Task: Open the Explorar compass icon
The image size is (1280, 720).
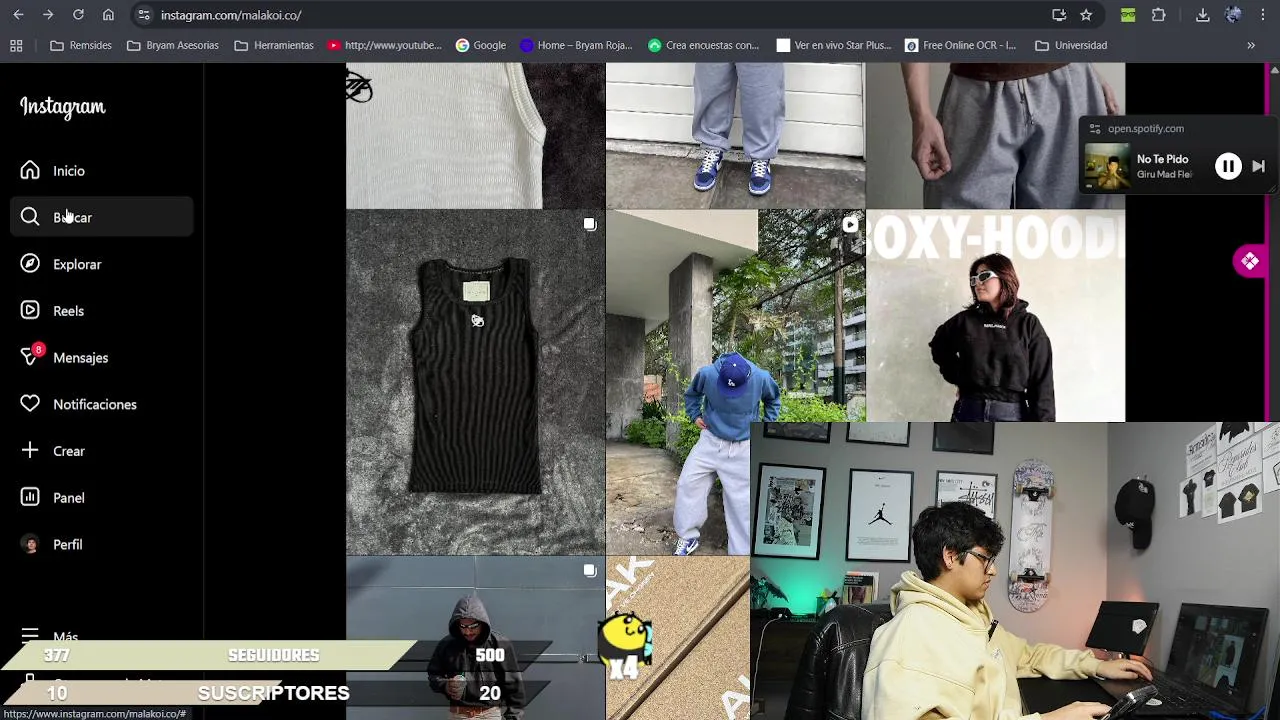Action: [30, 264]
